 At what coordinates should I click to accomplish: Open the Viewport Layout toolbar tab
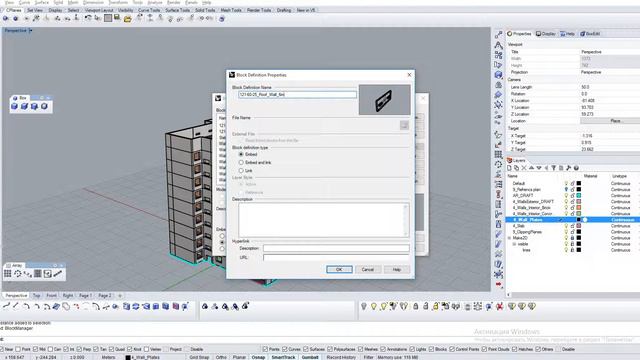point(99,10)
